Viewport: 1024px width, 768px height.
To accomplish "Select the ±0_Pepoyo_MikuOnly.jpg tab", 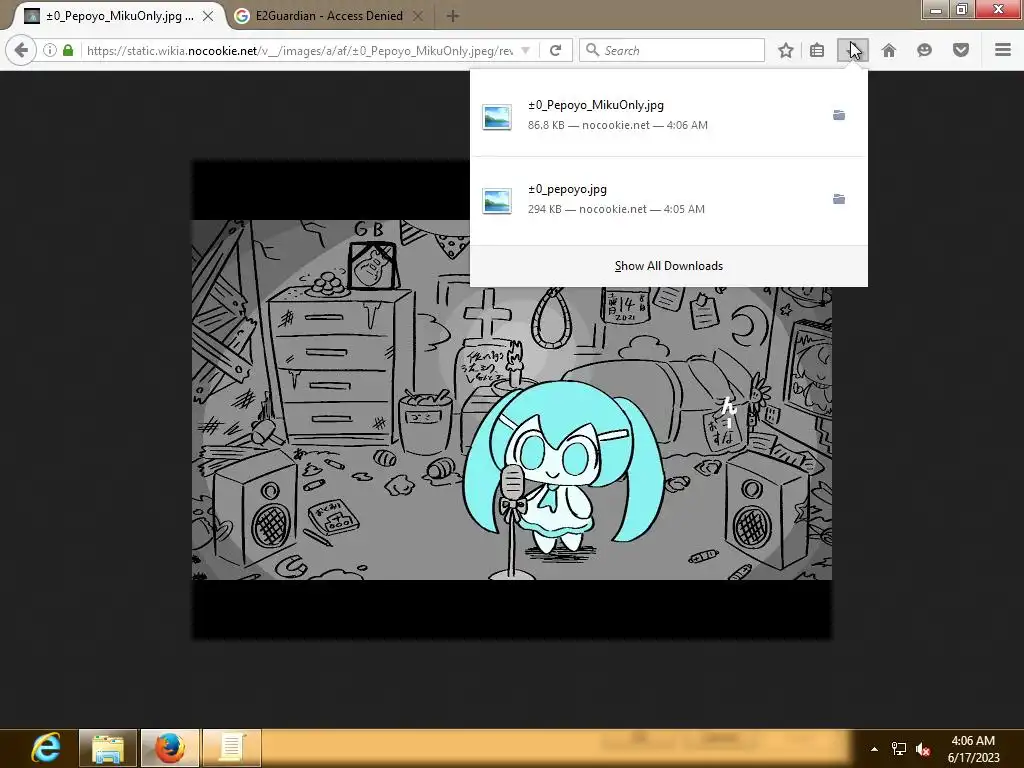I will 120,16.
